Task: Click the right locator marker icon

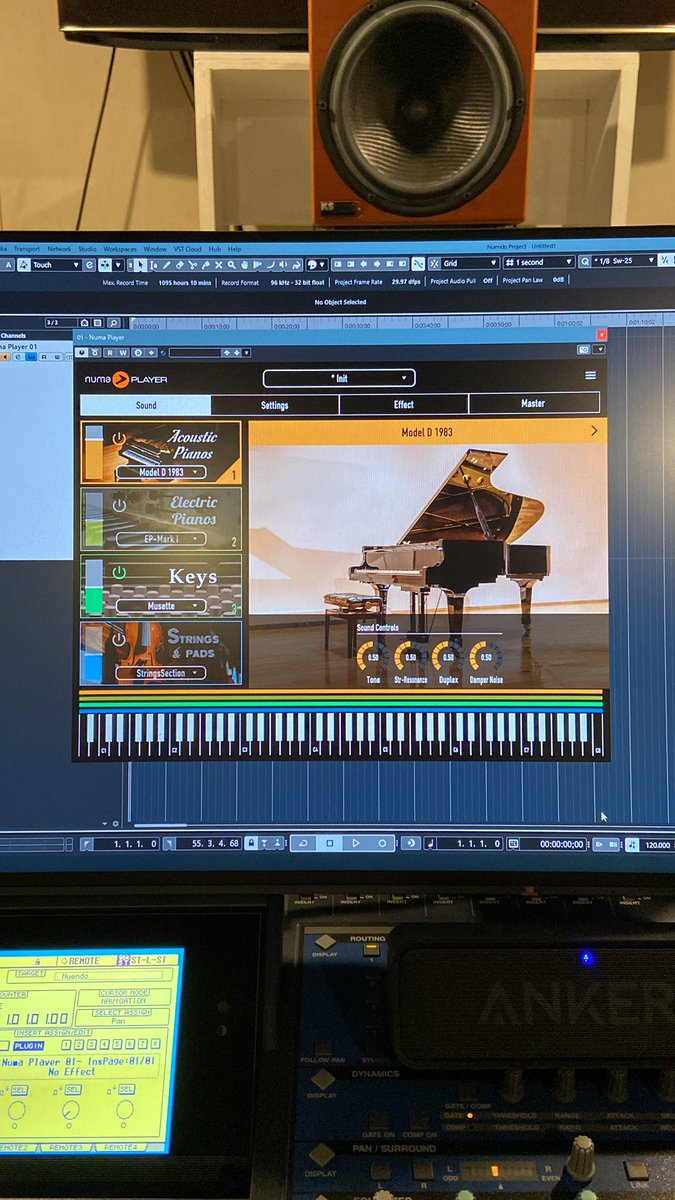Action: click(x=169, y=843)
